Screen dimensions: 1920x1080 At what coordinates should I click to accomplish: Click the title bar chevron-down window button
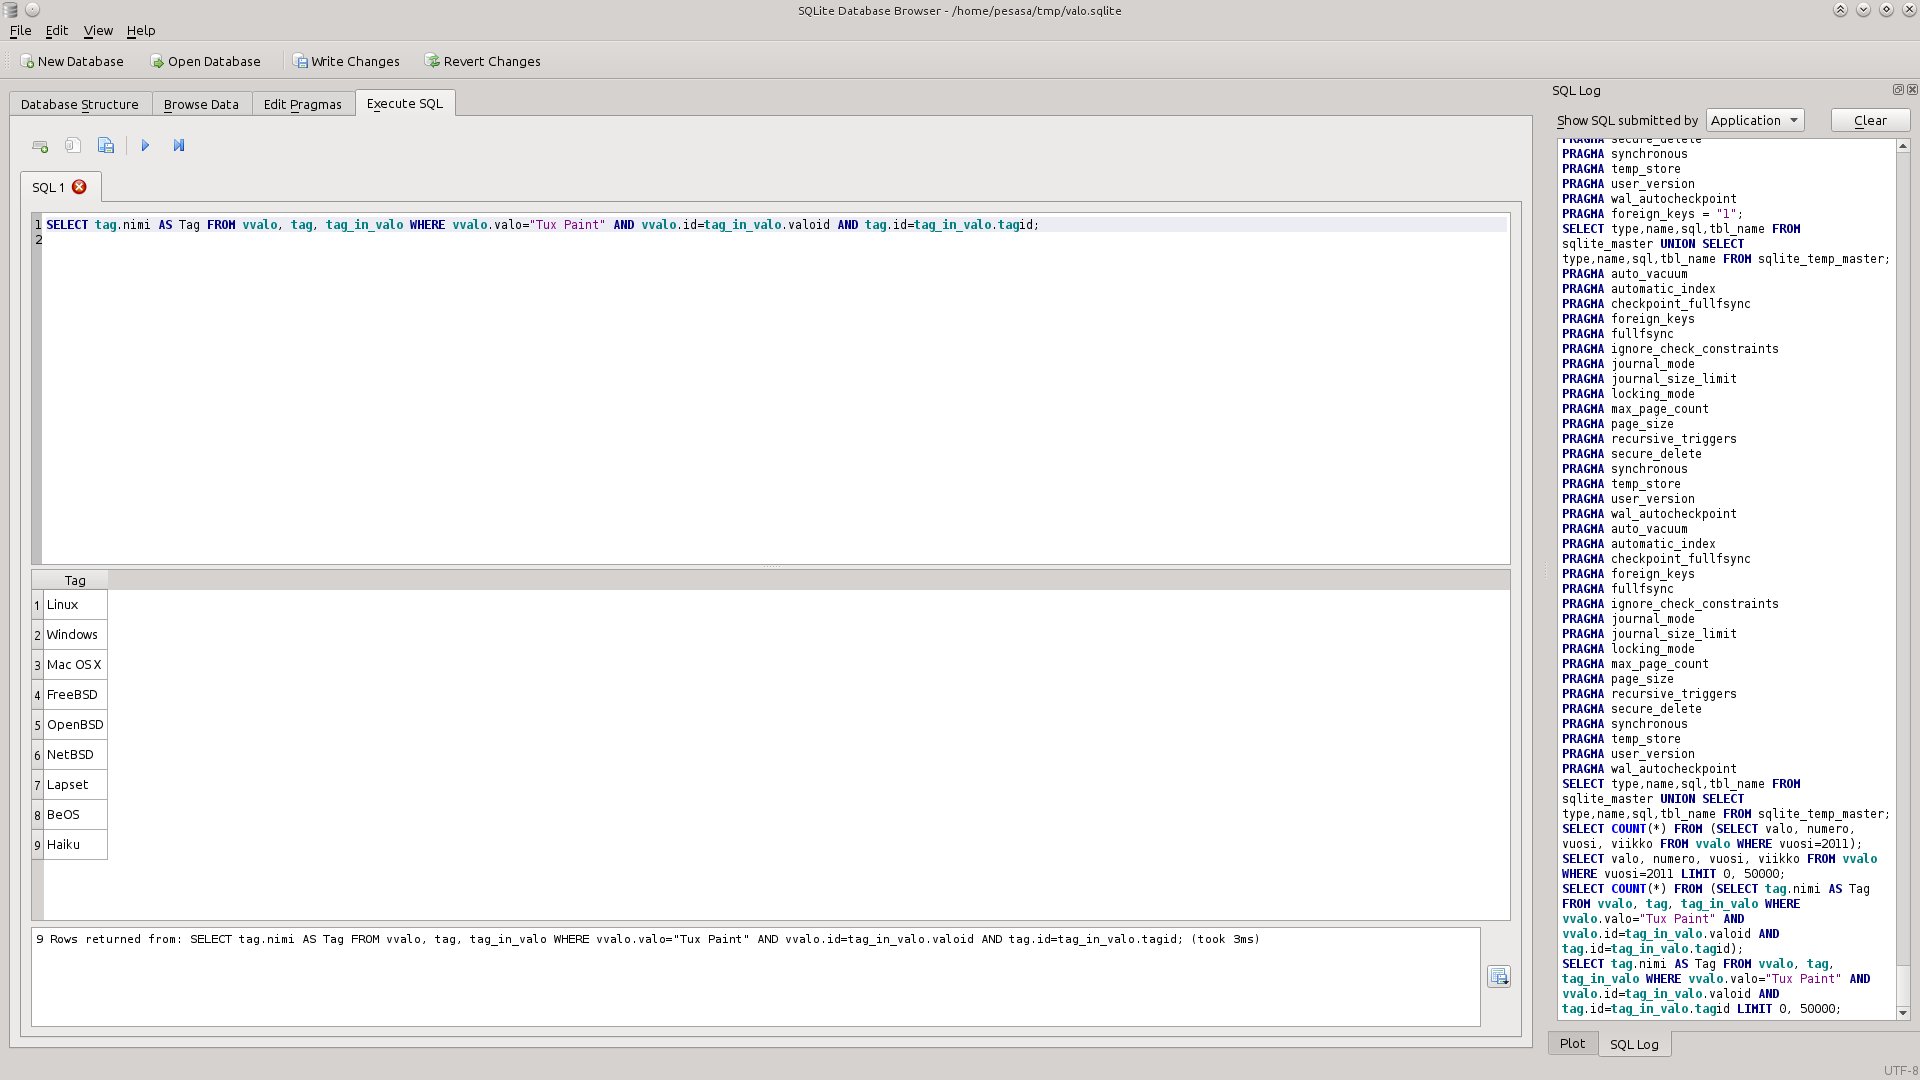[1863, 10]
